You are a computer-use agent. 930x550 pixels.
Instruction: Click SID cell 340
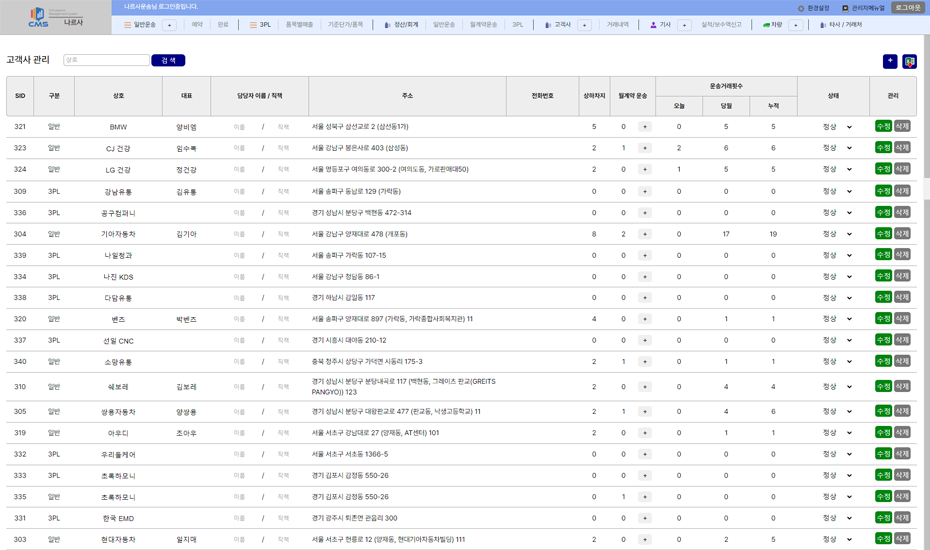pyautogui.click(x=20, y=361)
